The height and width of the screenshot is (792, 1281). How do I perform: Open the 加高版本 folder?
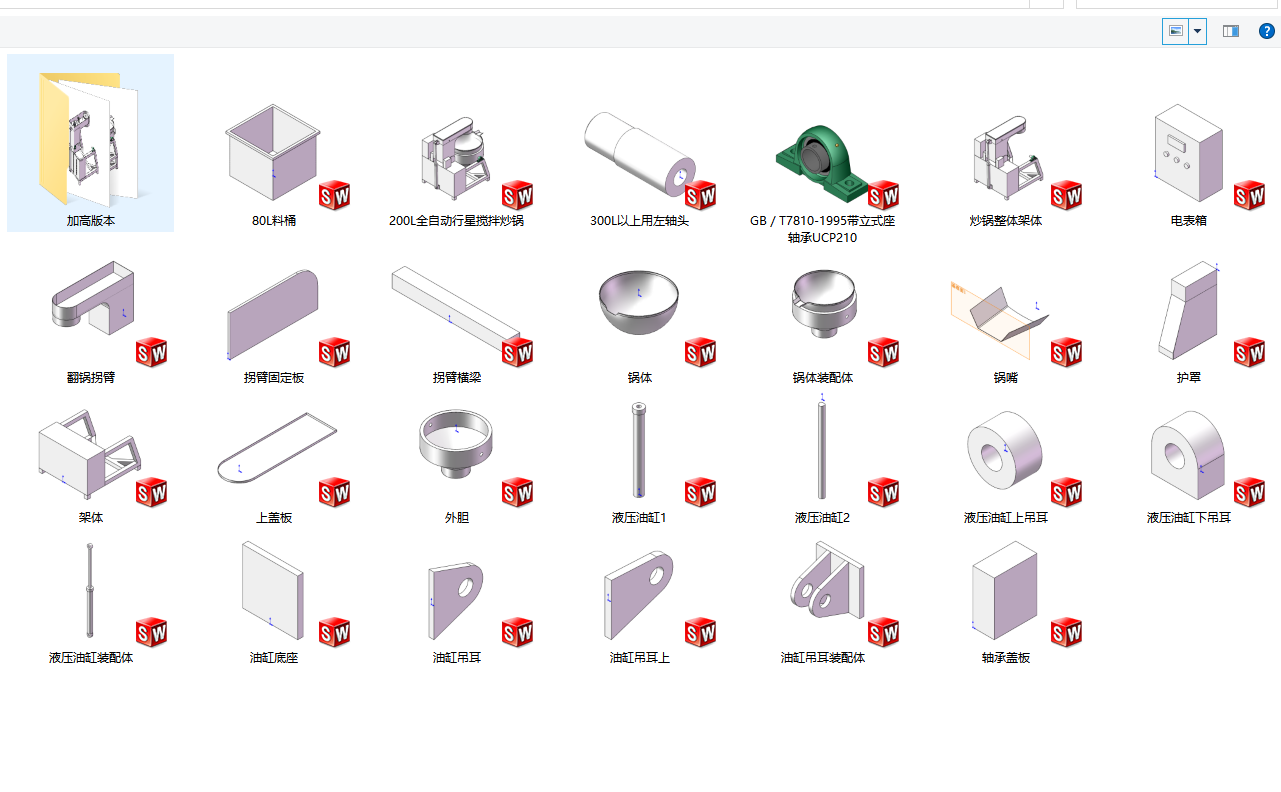91,143
